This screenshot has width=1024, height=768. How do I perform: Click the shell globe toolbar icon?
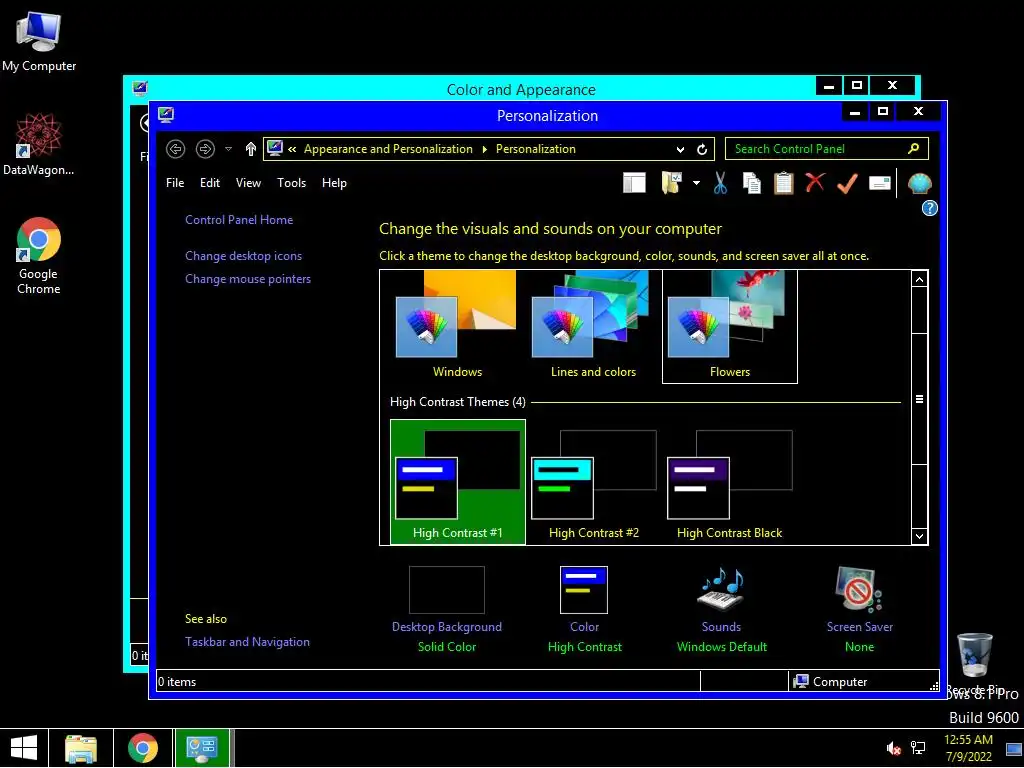(919, 184)
